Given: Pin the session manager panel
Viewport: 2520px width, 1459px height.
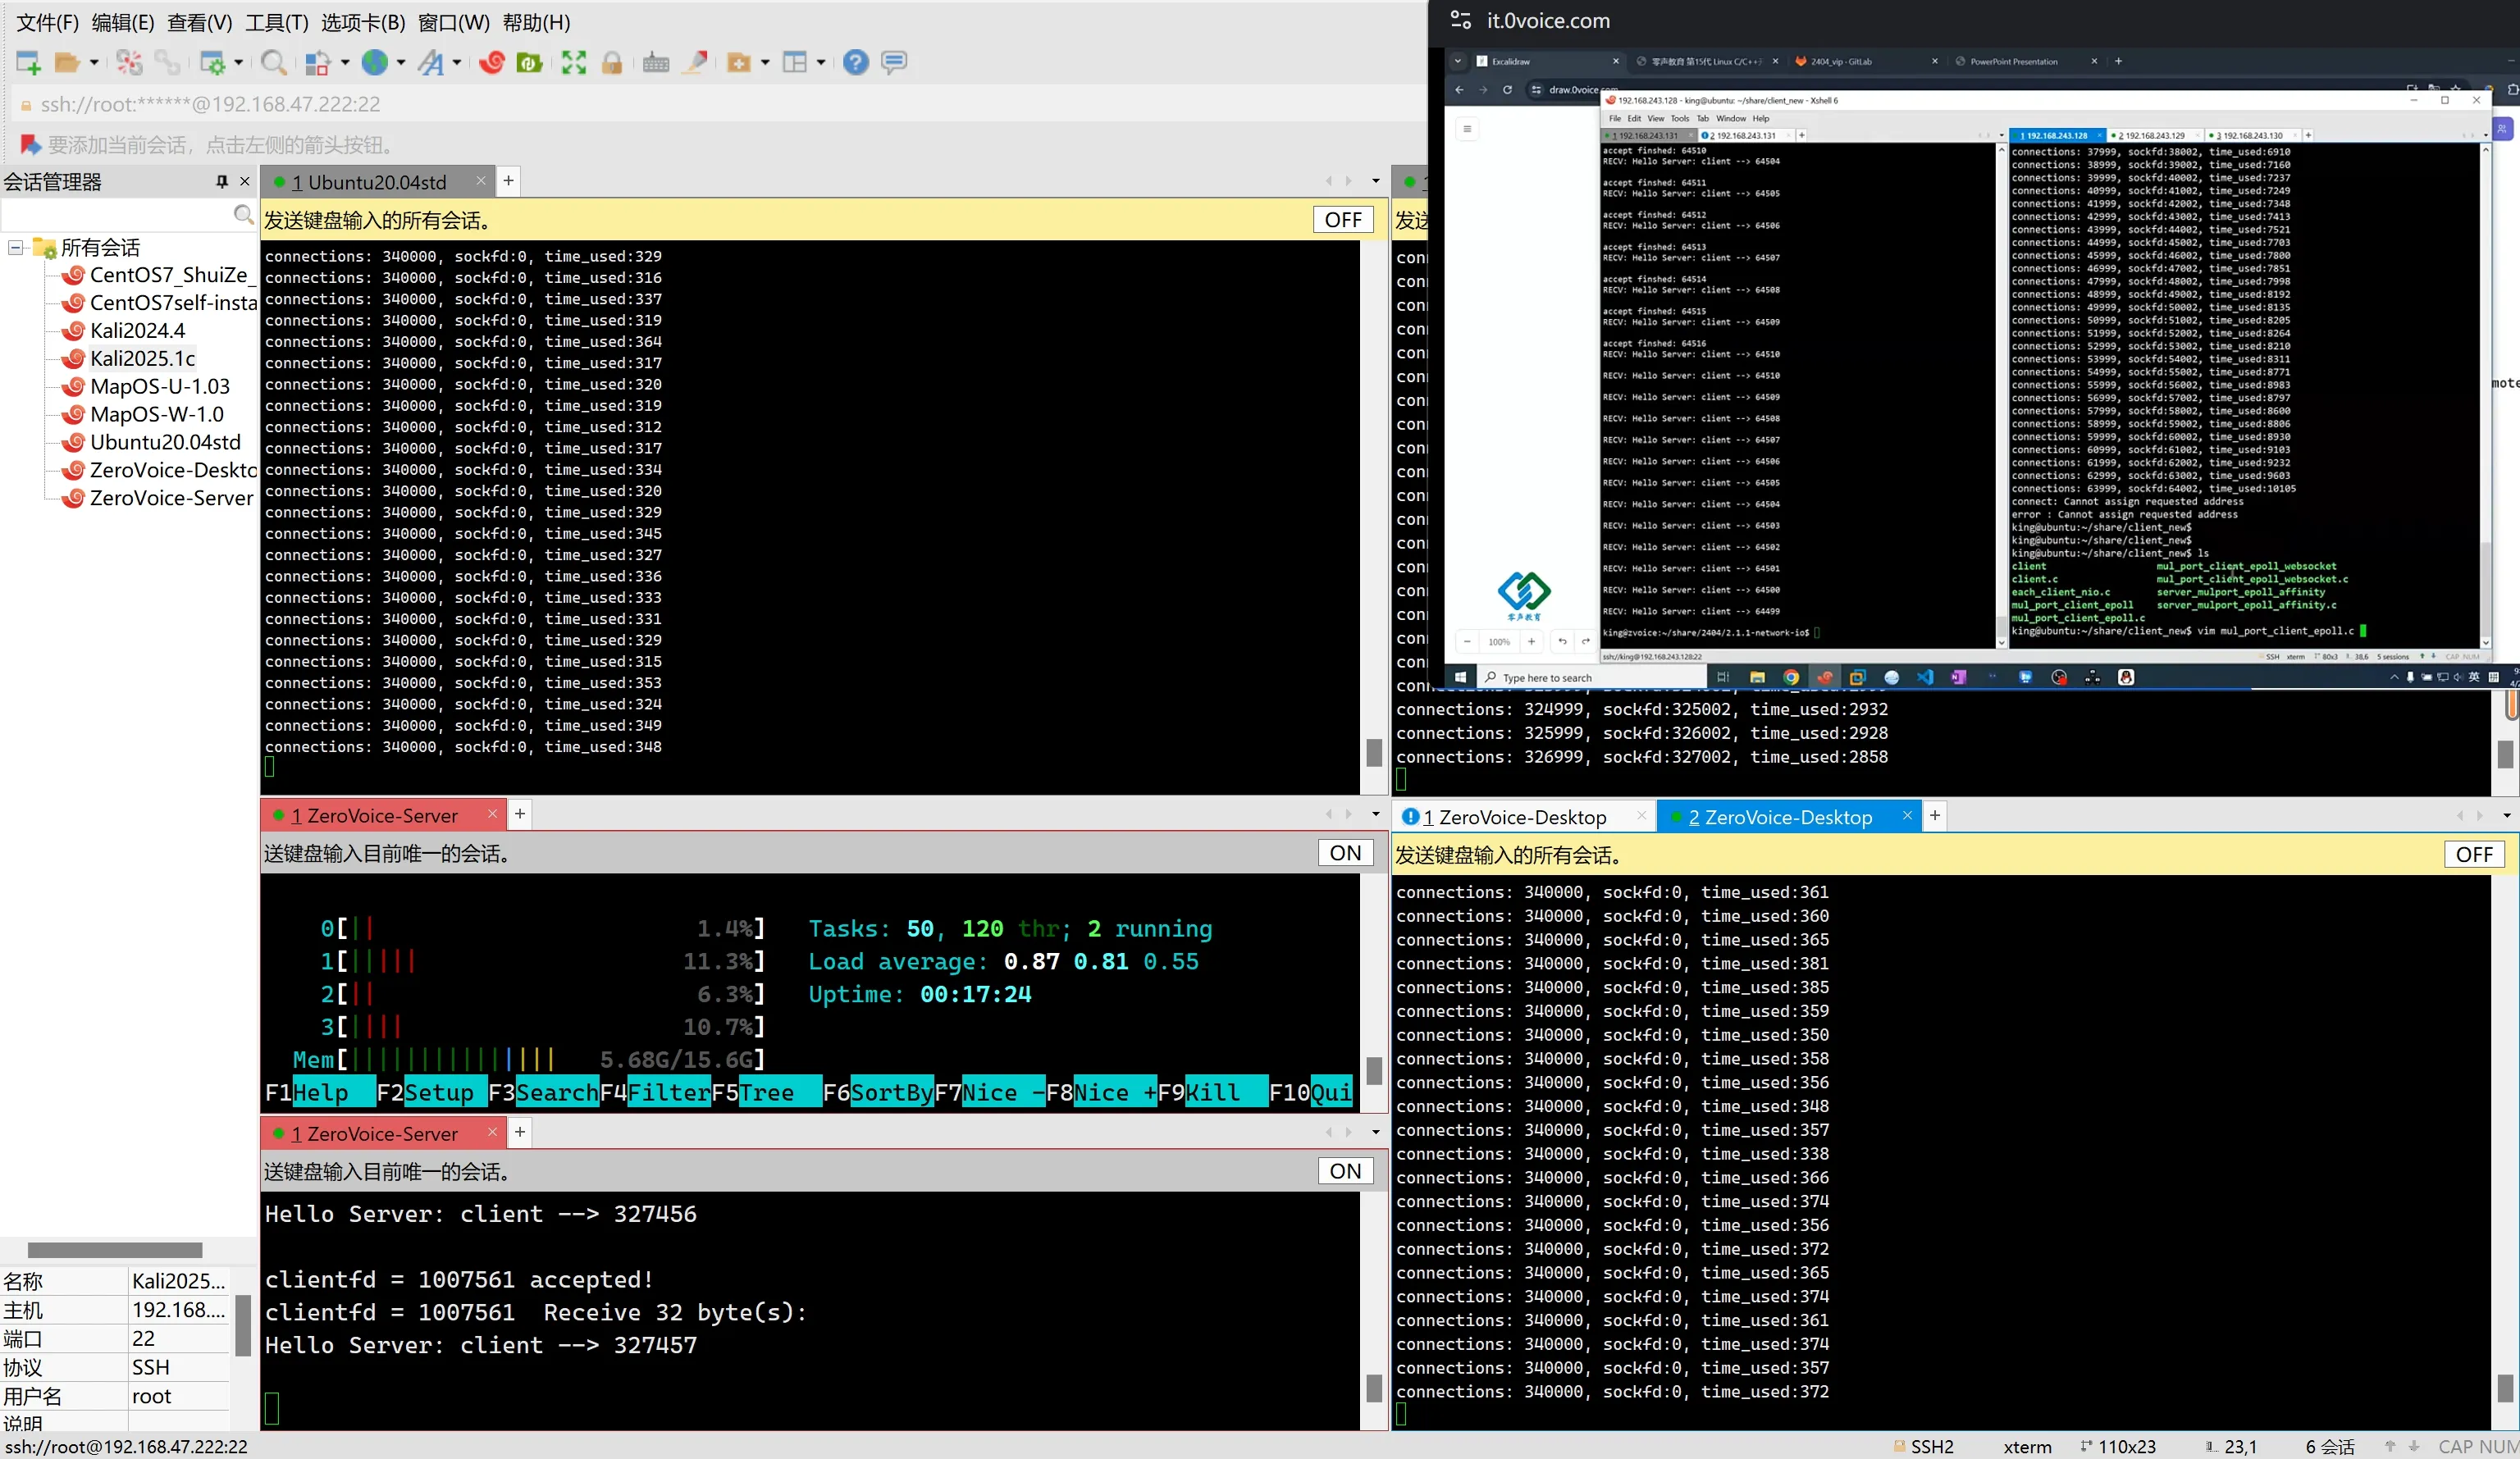Looking at the screenshot, I should [x=222, y=181].
